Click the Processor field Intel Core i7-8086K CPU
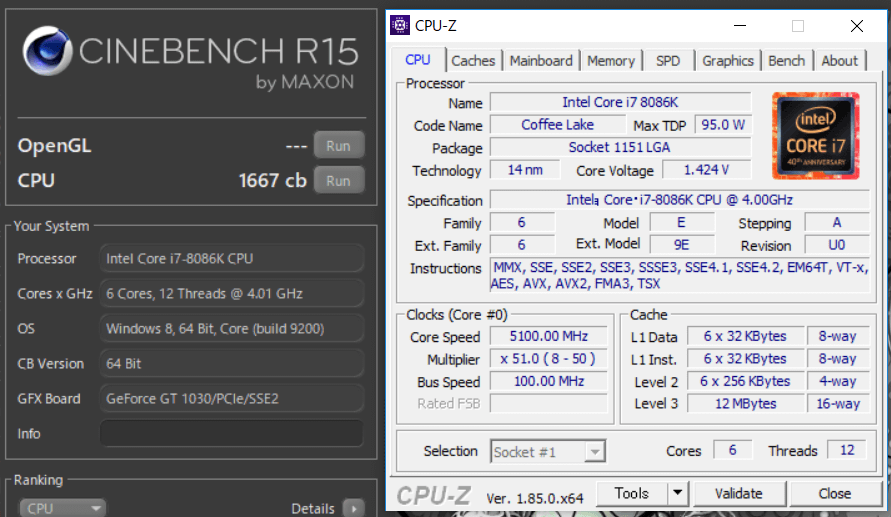 point(232,258)
